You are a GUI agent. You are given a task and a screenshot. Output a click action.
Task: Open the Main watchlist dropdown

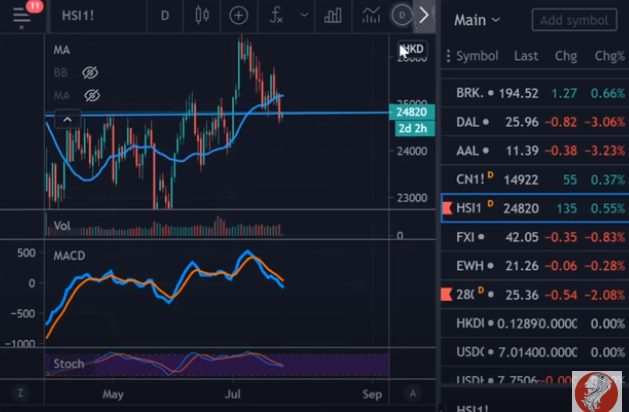point(477,20)
